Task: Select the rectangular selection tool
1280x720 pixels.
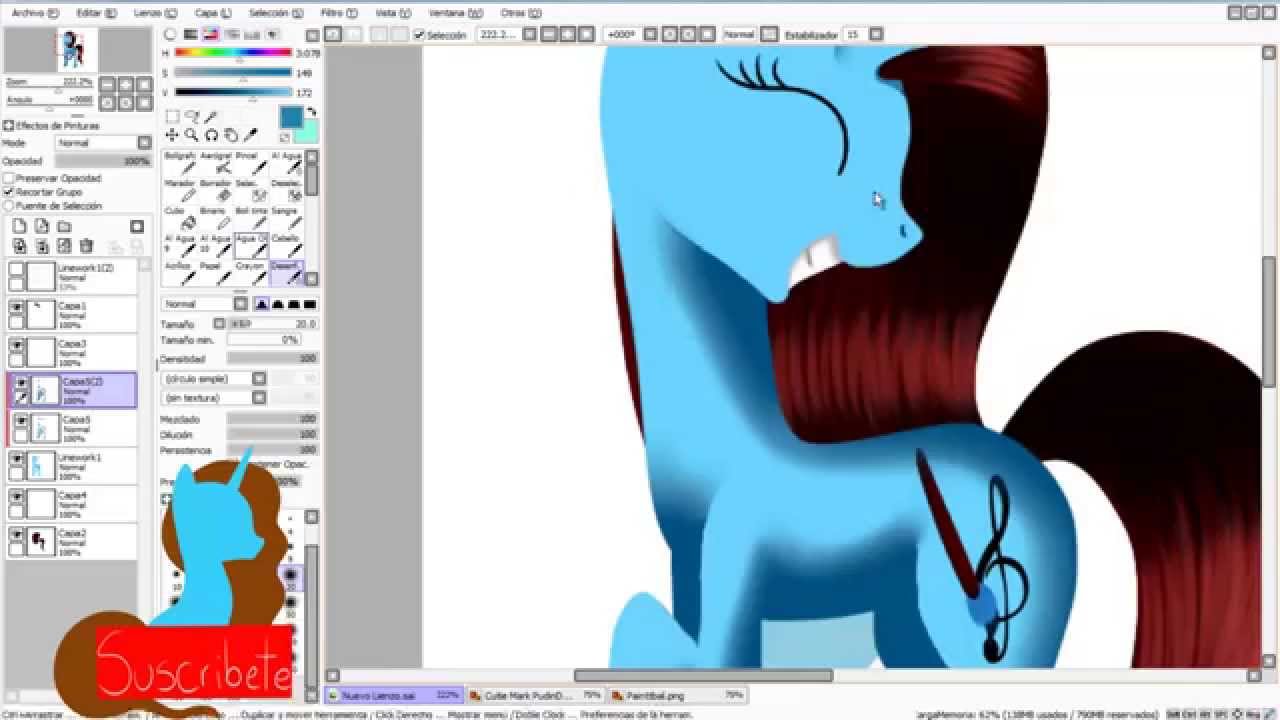Action: click(172, 117)
